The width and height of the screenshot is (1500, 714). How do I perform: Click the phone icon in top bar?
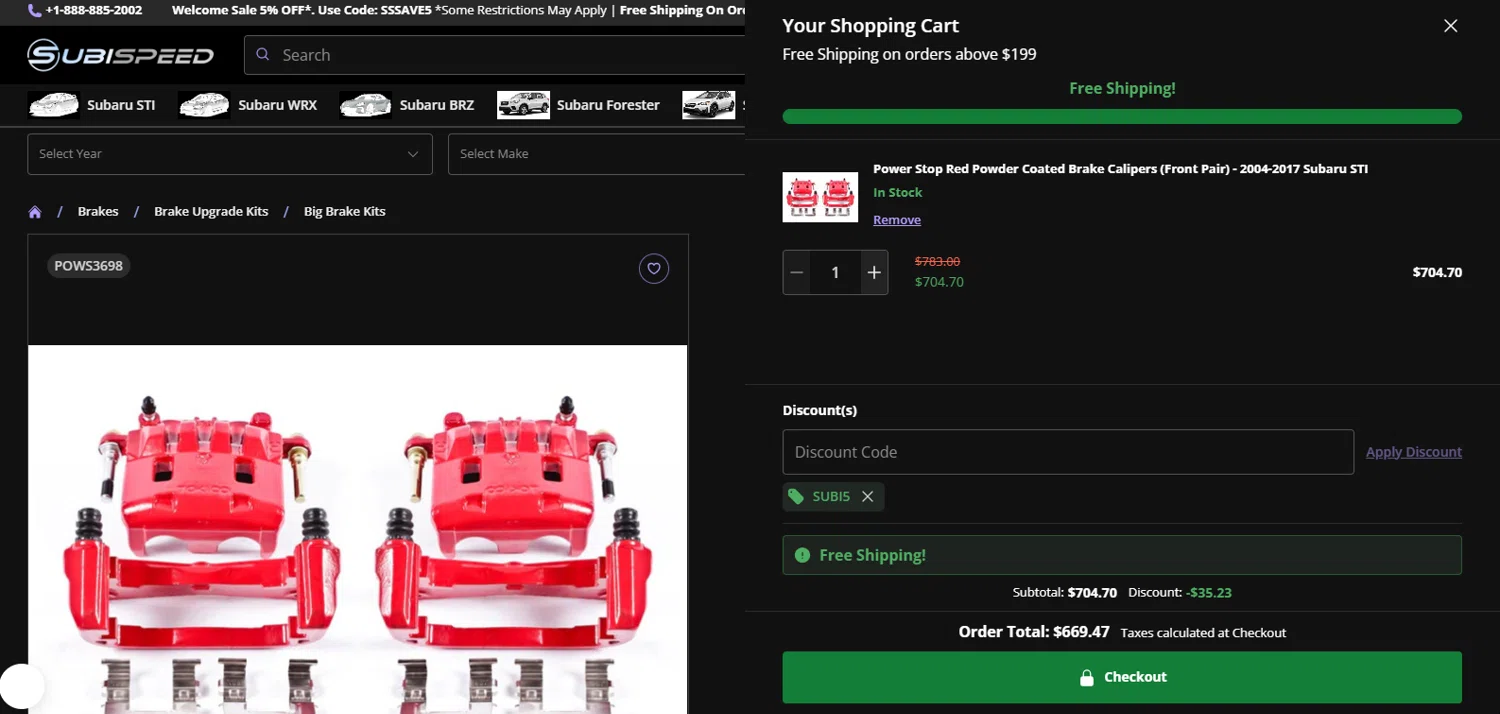[35, 10]
